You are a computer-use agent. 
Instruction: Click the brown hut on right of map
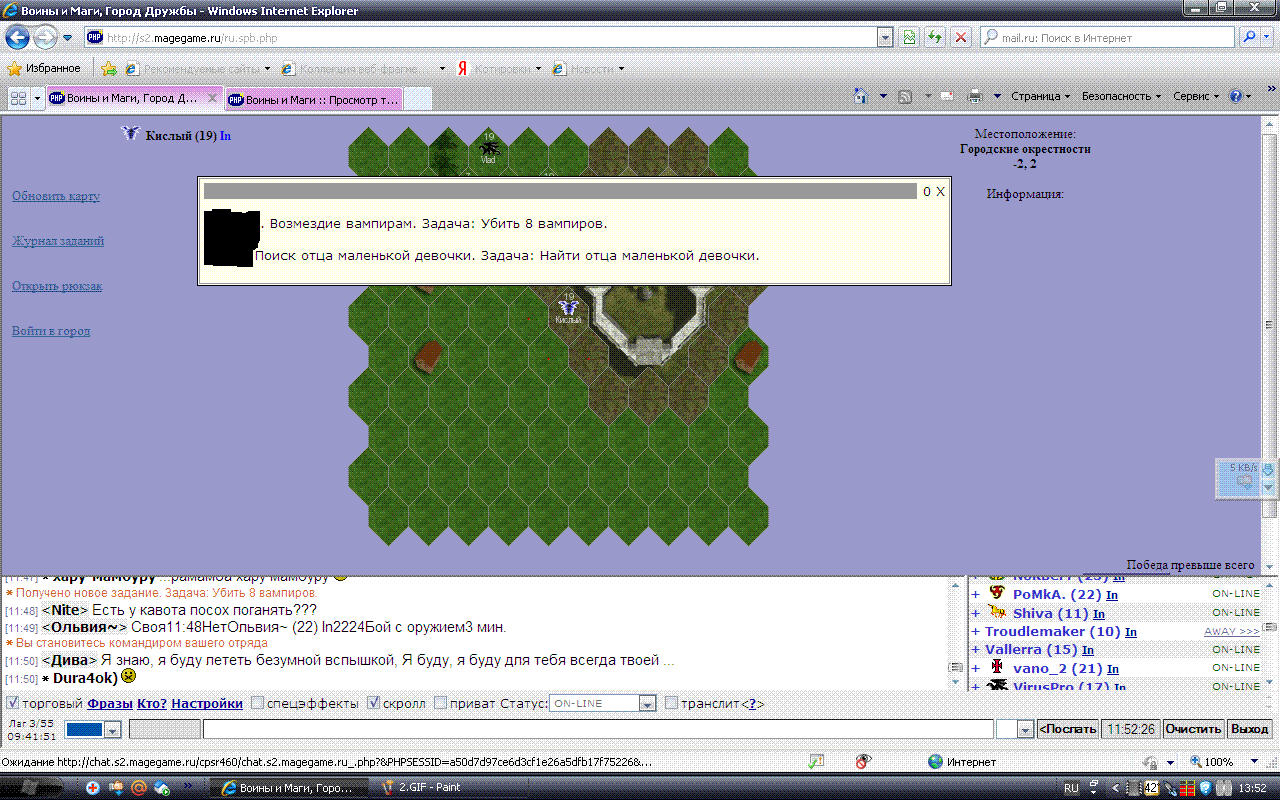[749, 354]
